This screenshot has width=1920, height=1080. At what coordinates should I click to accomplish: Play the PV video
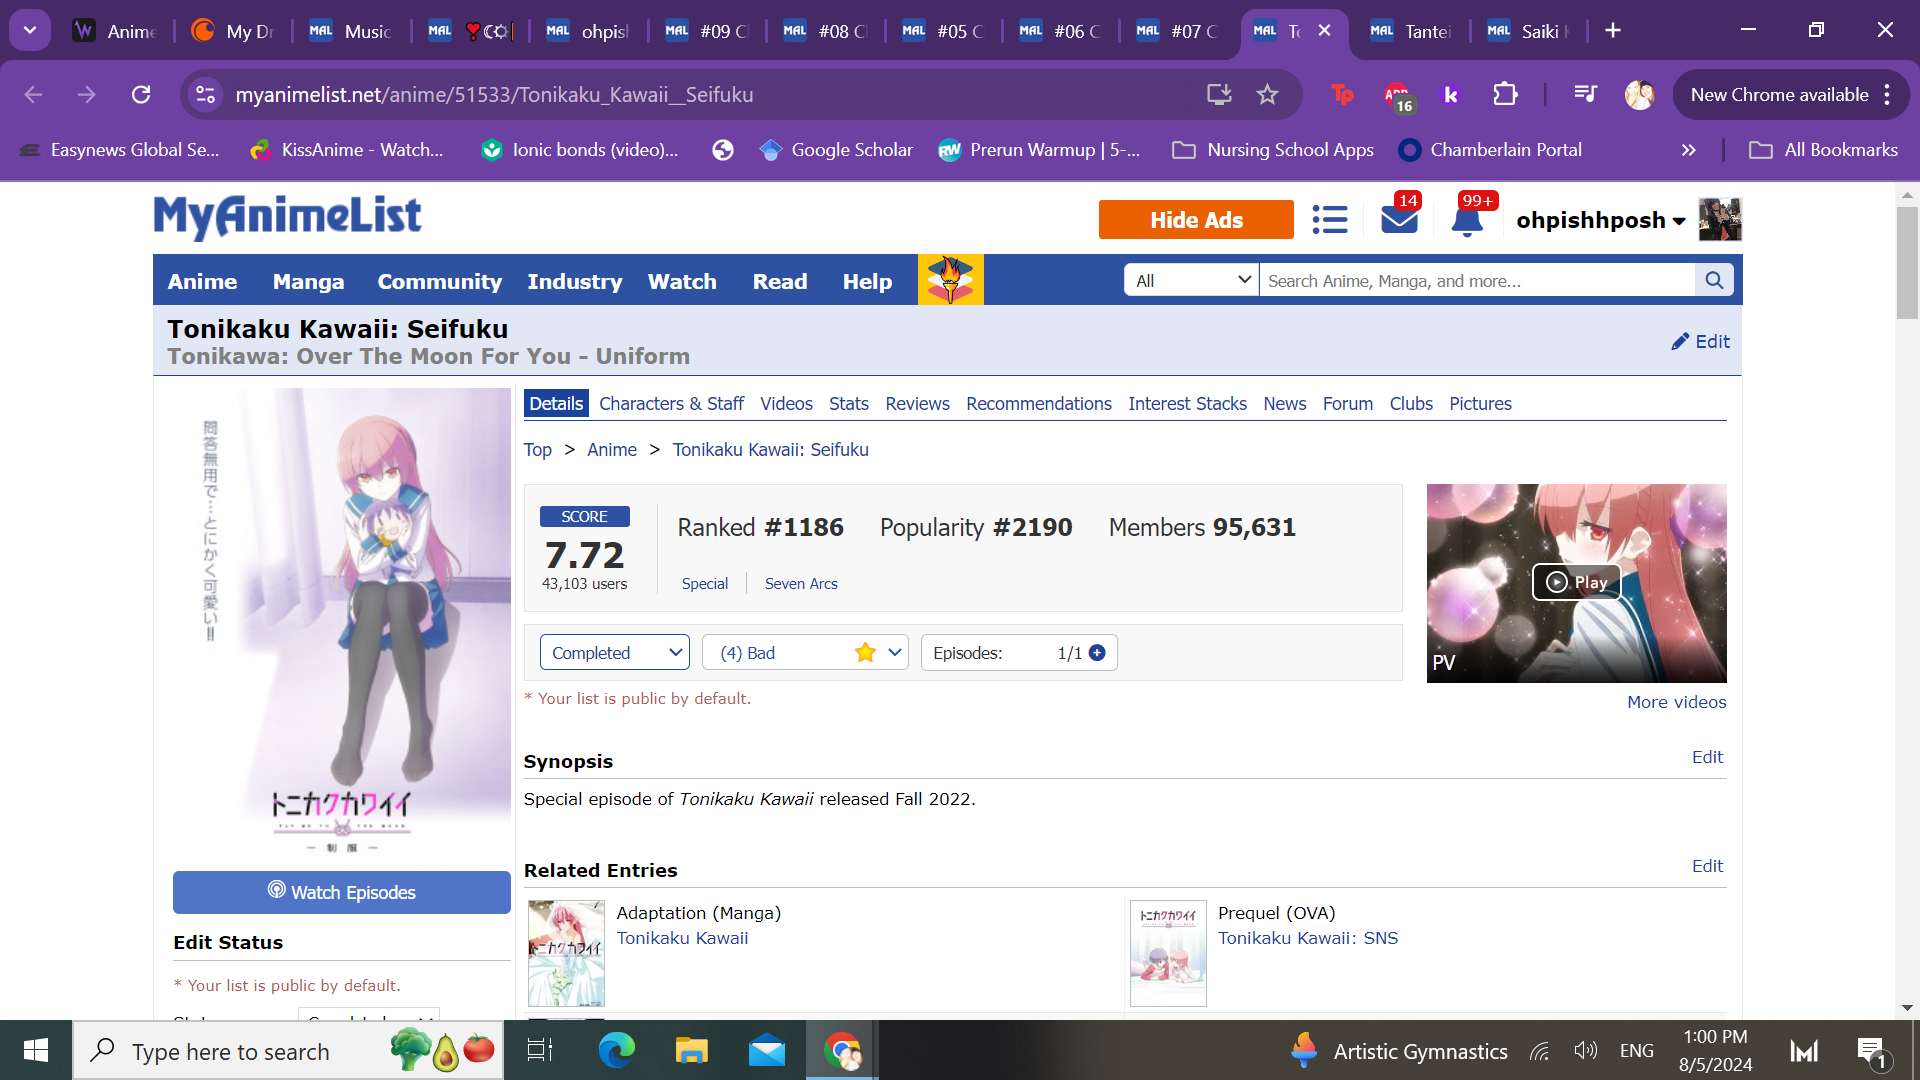click(x=1576, y=582)
